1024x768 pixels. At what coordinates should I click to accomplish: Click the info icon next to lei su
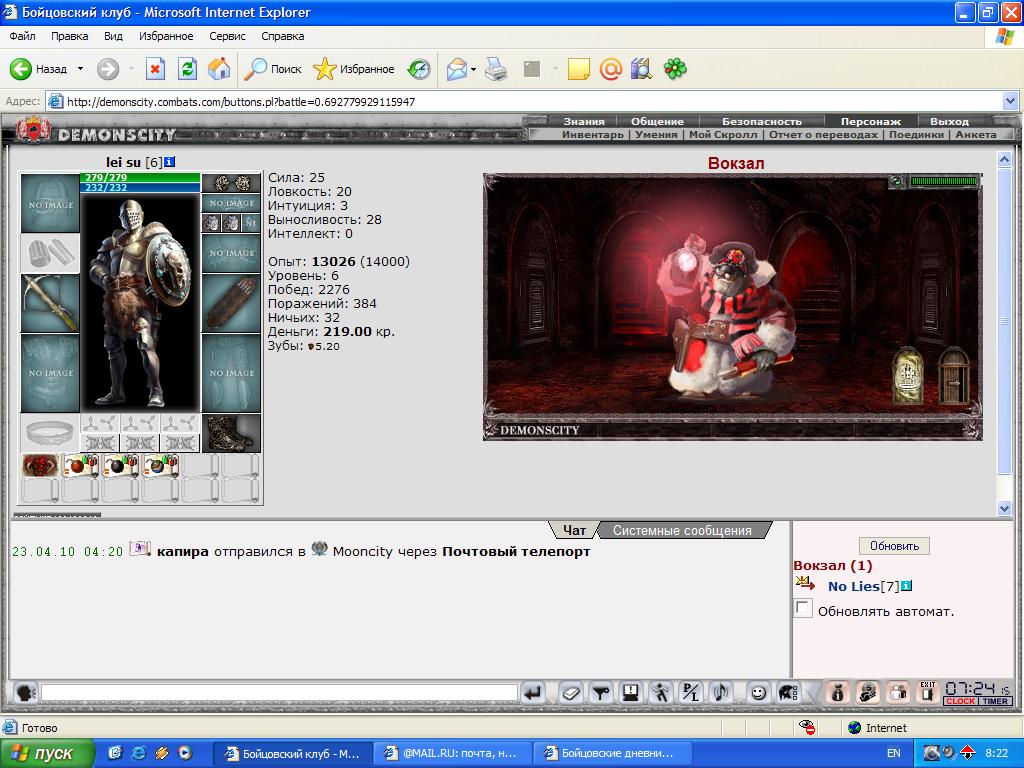170,161
